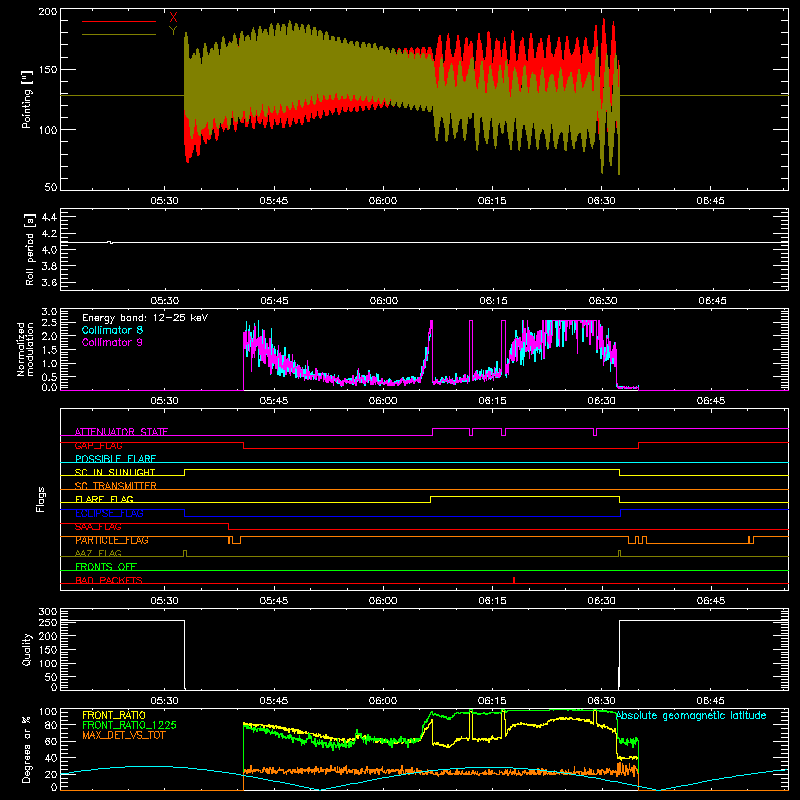Click the 200 tick label on Pointing axis

pos(47,11)
